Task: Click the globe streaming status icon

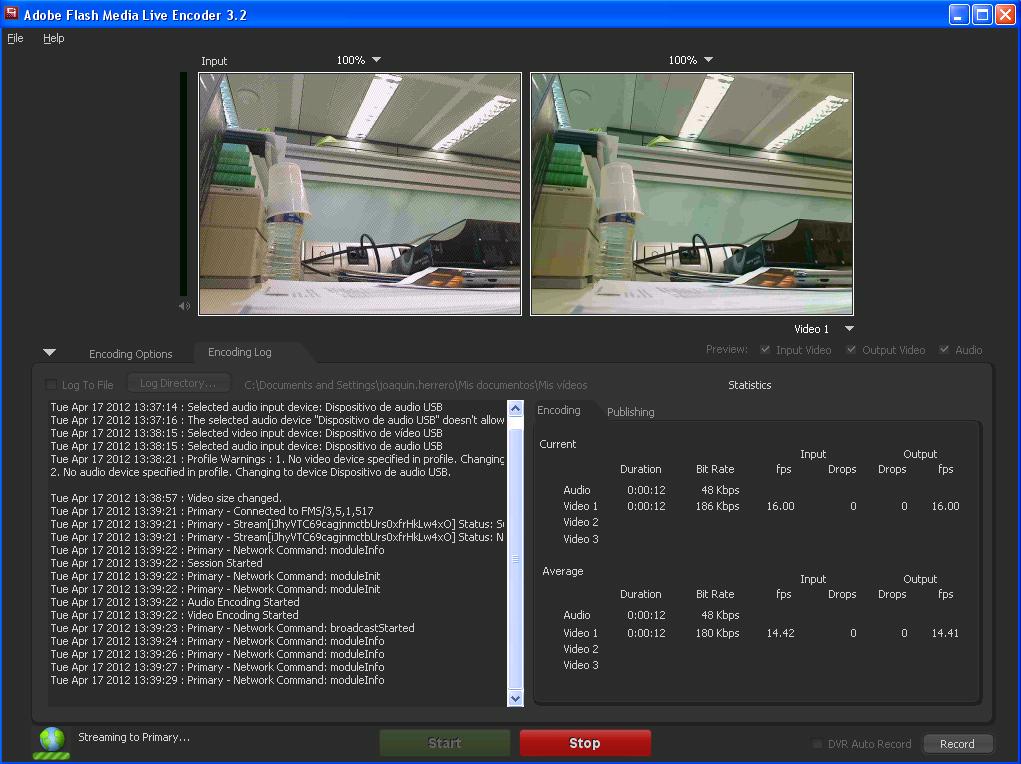Action: pos(51,743)
